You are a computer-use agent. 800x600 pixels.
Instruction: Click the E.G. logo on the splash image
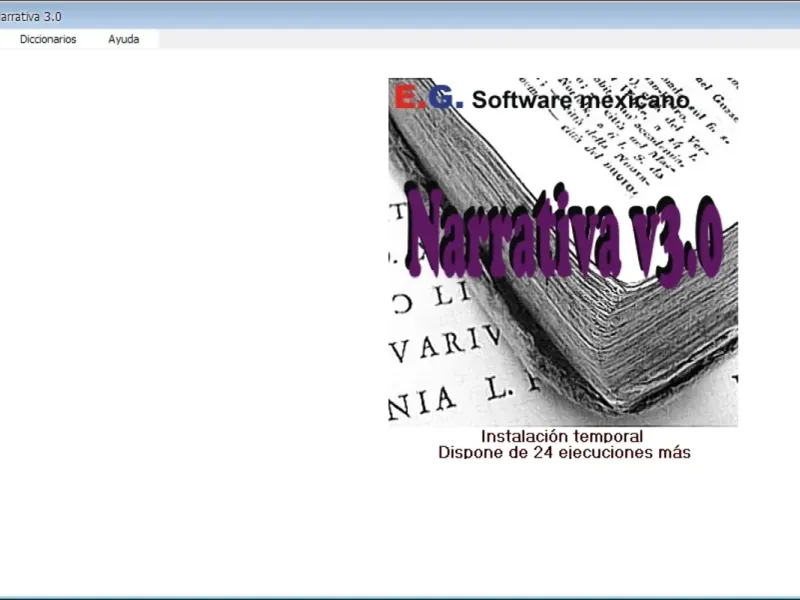[x=429, y=97]
